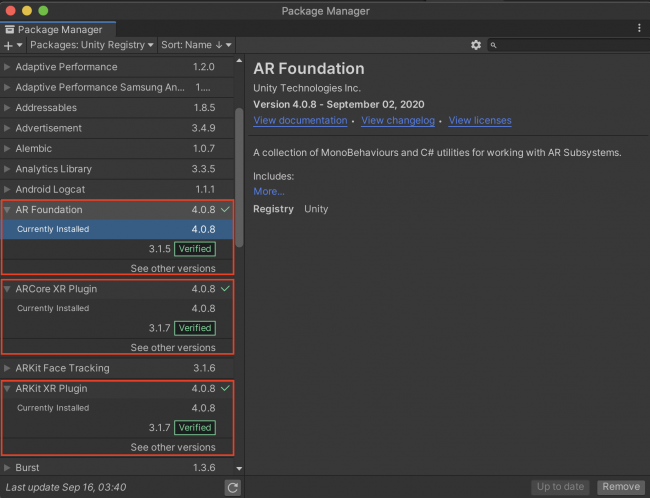The image size is (650, 498).
Task: Click the add package plus icon
Action: coord(9,45)
